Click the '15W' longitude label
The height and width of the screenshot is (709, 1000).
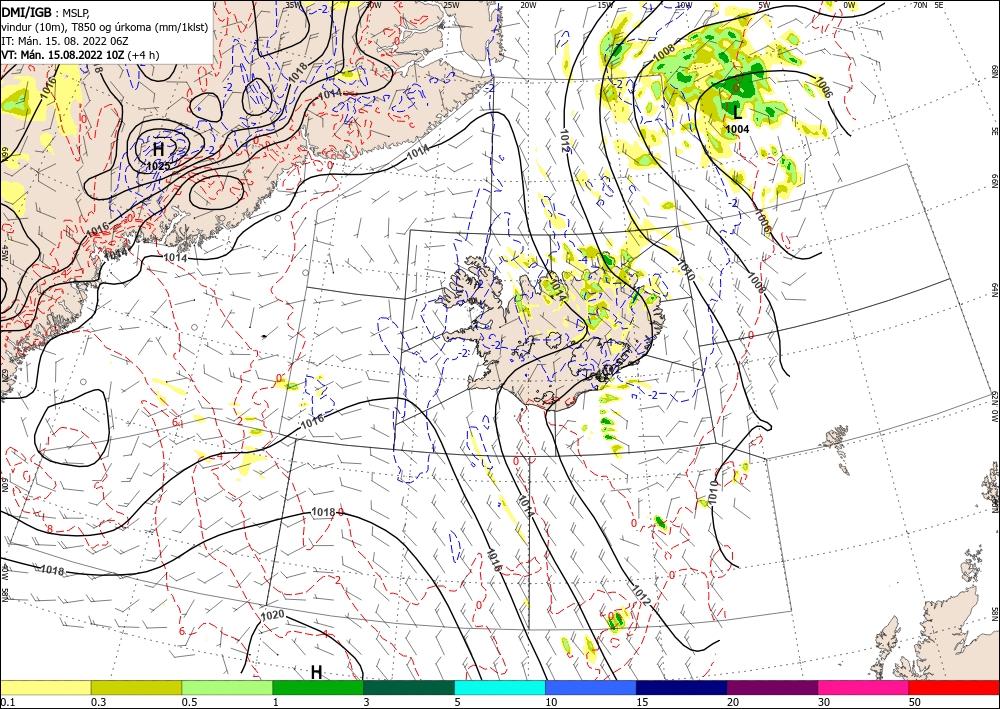605,5
